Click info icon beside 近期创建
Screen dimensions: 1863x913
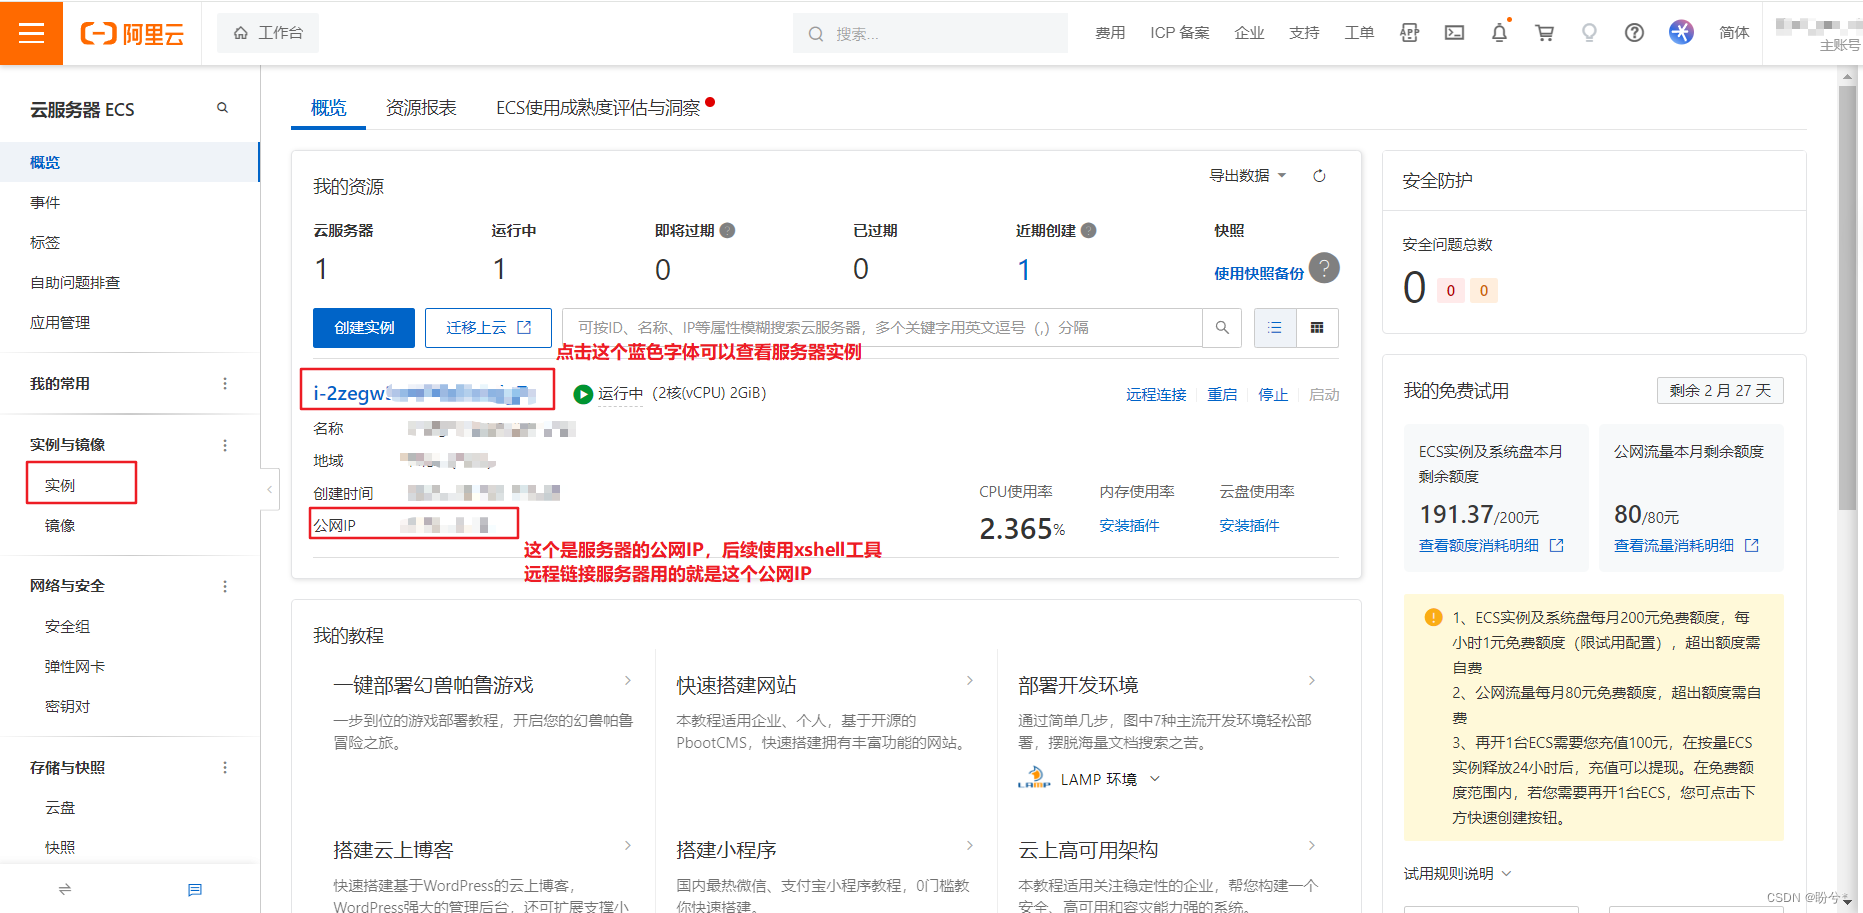coord(1089,230)
